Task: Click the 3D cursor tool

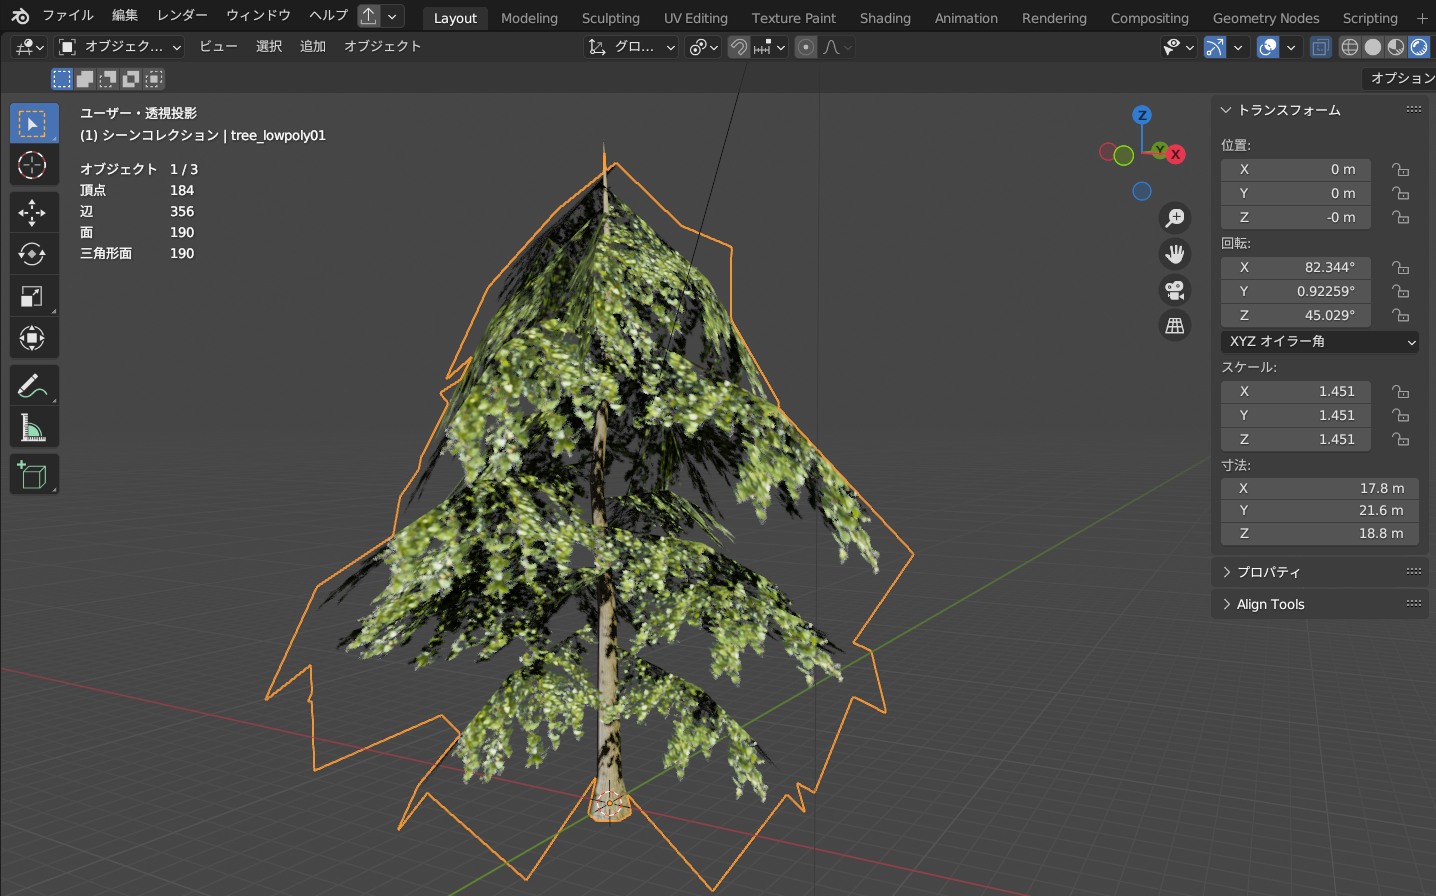Action: point(34,165)
